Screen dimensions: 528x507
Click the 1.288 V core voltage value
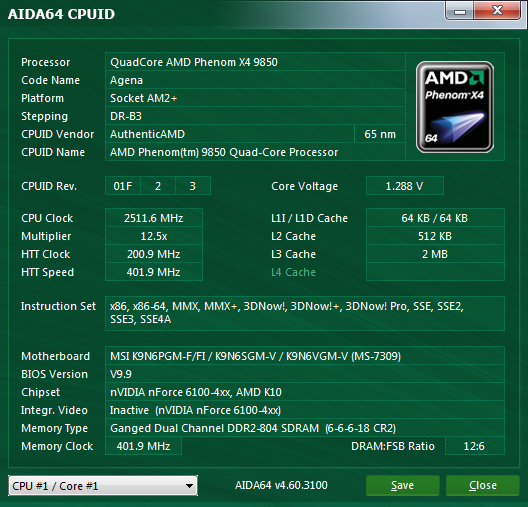click(x=404, y=186)
